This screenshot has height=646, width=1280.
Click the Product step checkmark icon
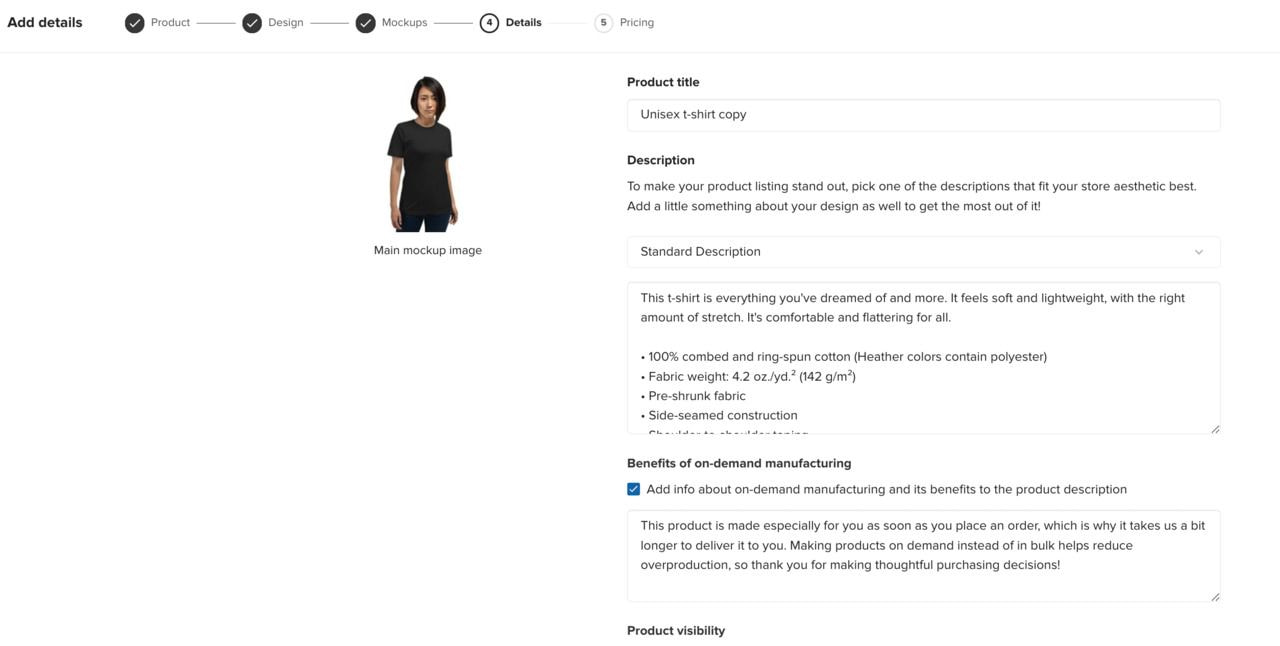point(134,22)
